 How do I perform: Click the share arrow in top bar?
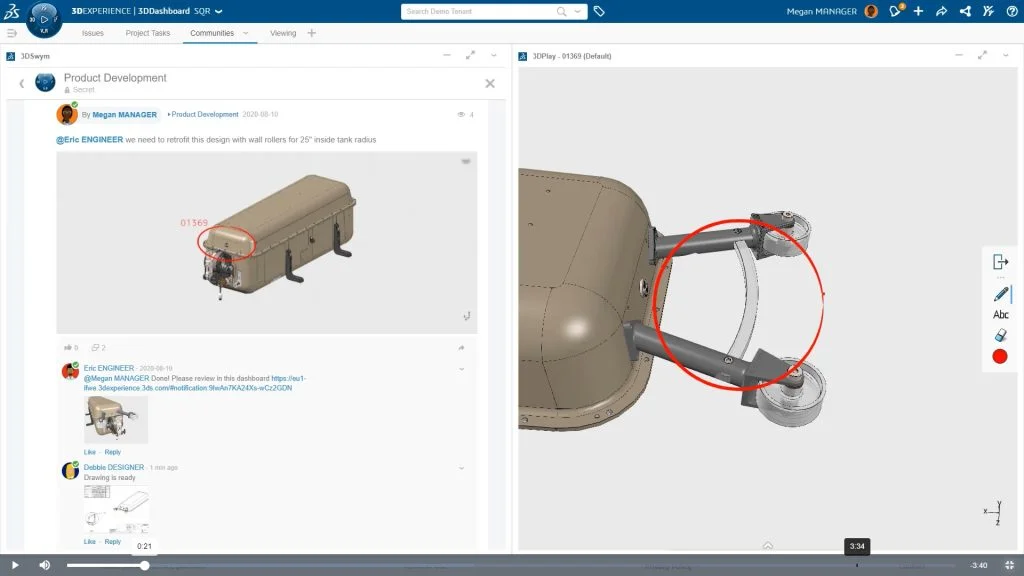click(941, 11)
